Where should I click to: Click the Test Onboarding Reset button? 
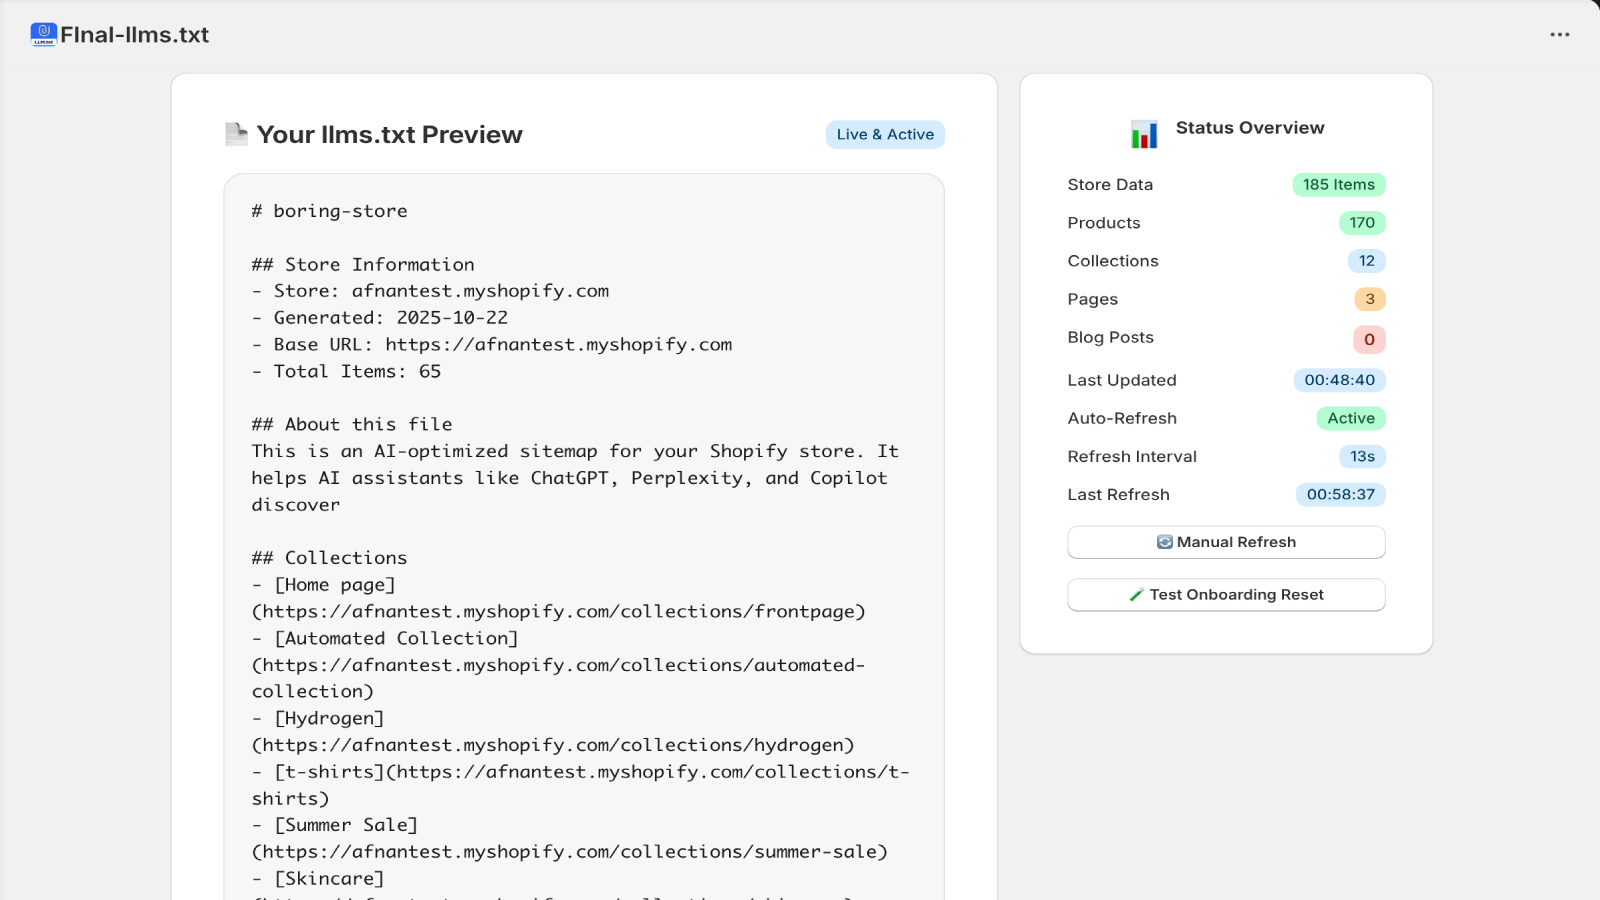1226,594
